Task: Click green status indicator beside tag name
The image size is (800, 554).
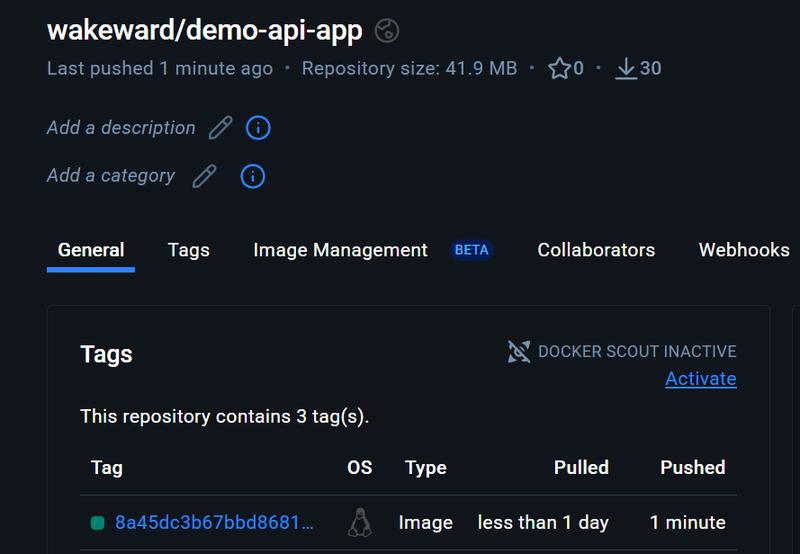Action: coord(97,522)
